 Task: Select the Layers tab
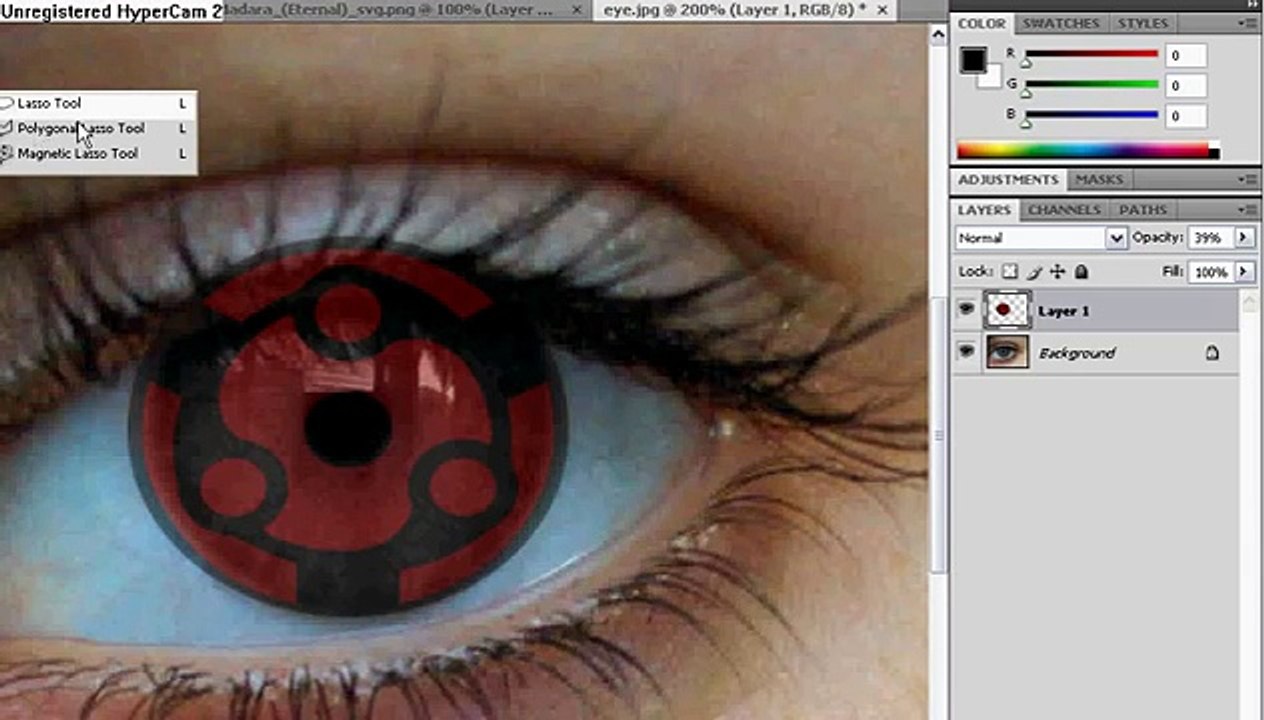[984, 209]
